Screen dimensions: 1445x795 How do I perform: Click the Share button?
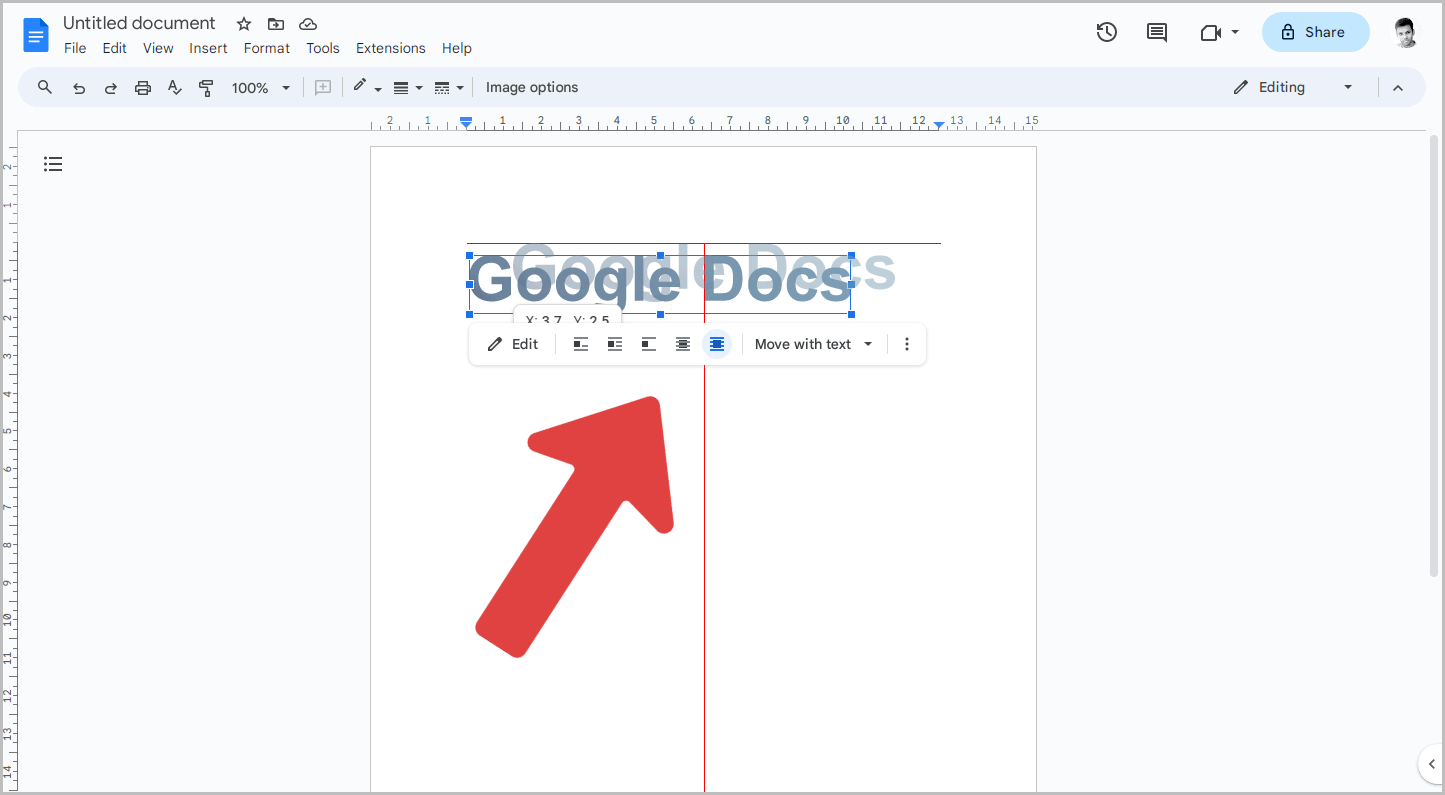(1315, 32)
